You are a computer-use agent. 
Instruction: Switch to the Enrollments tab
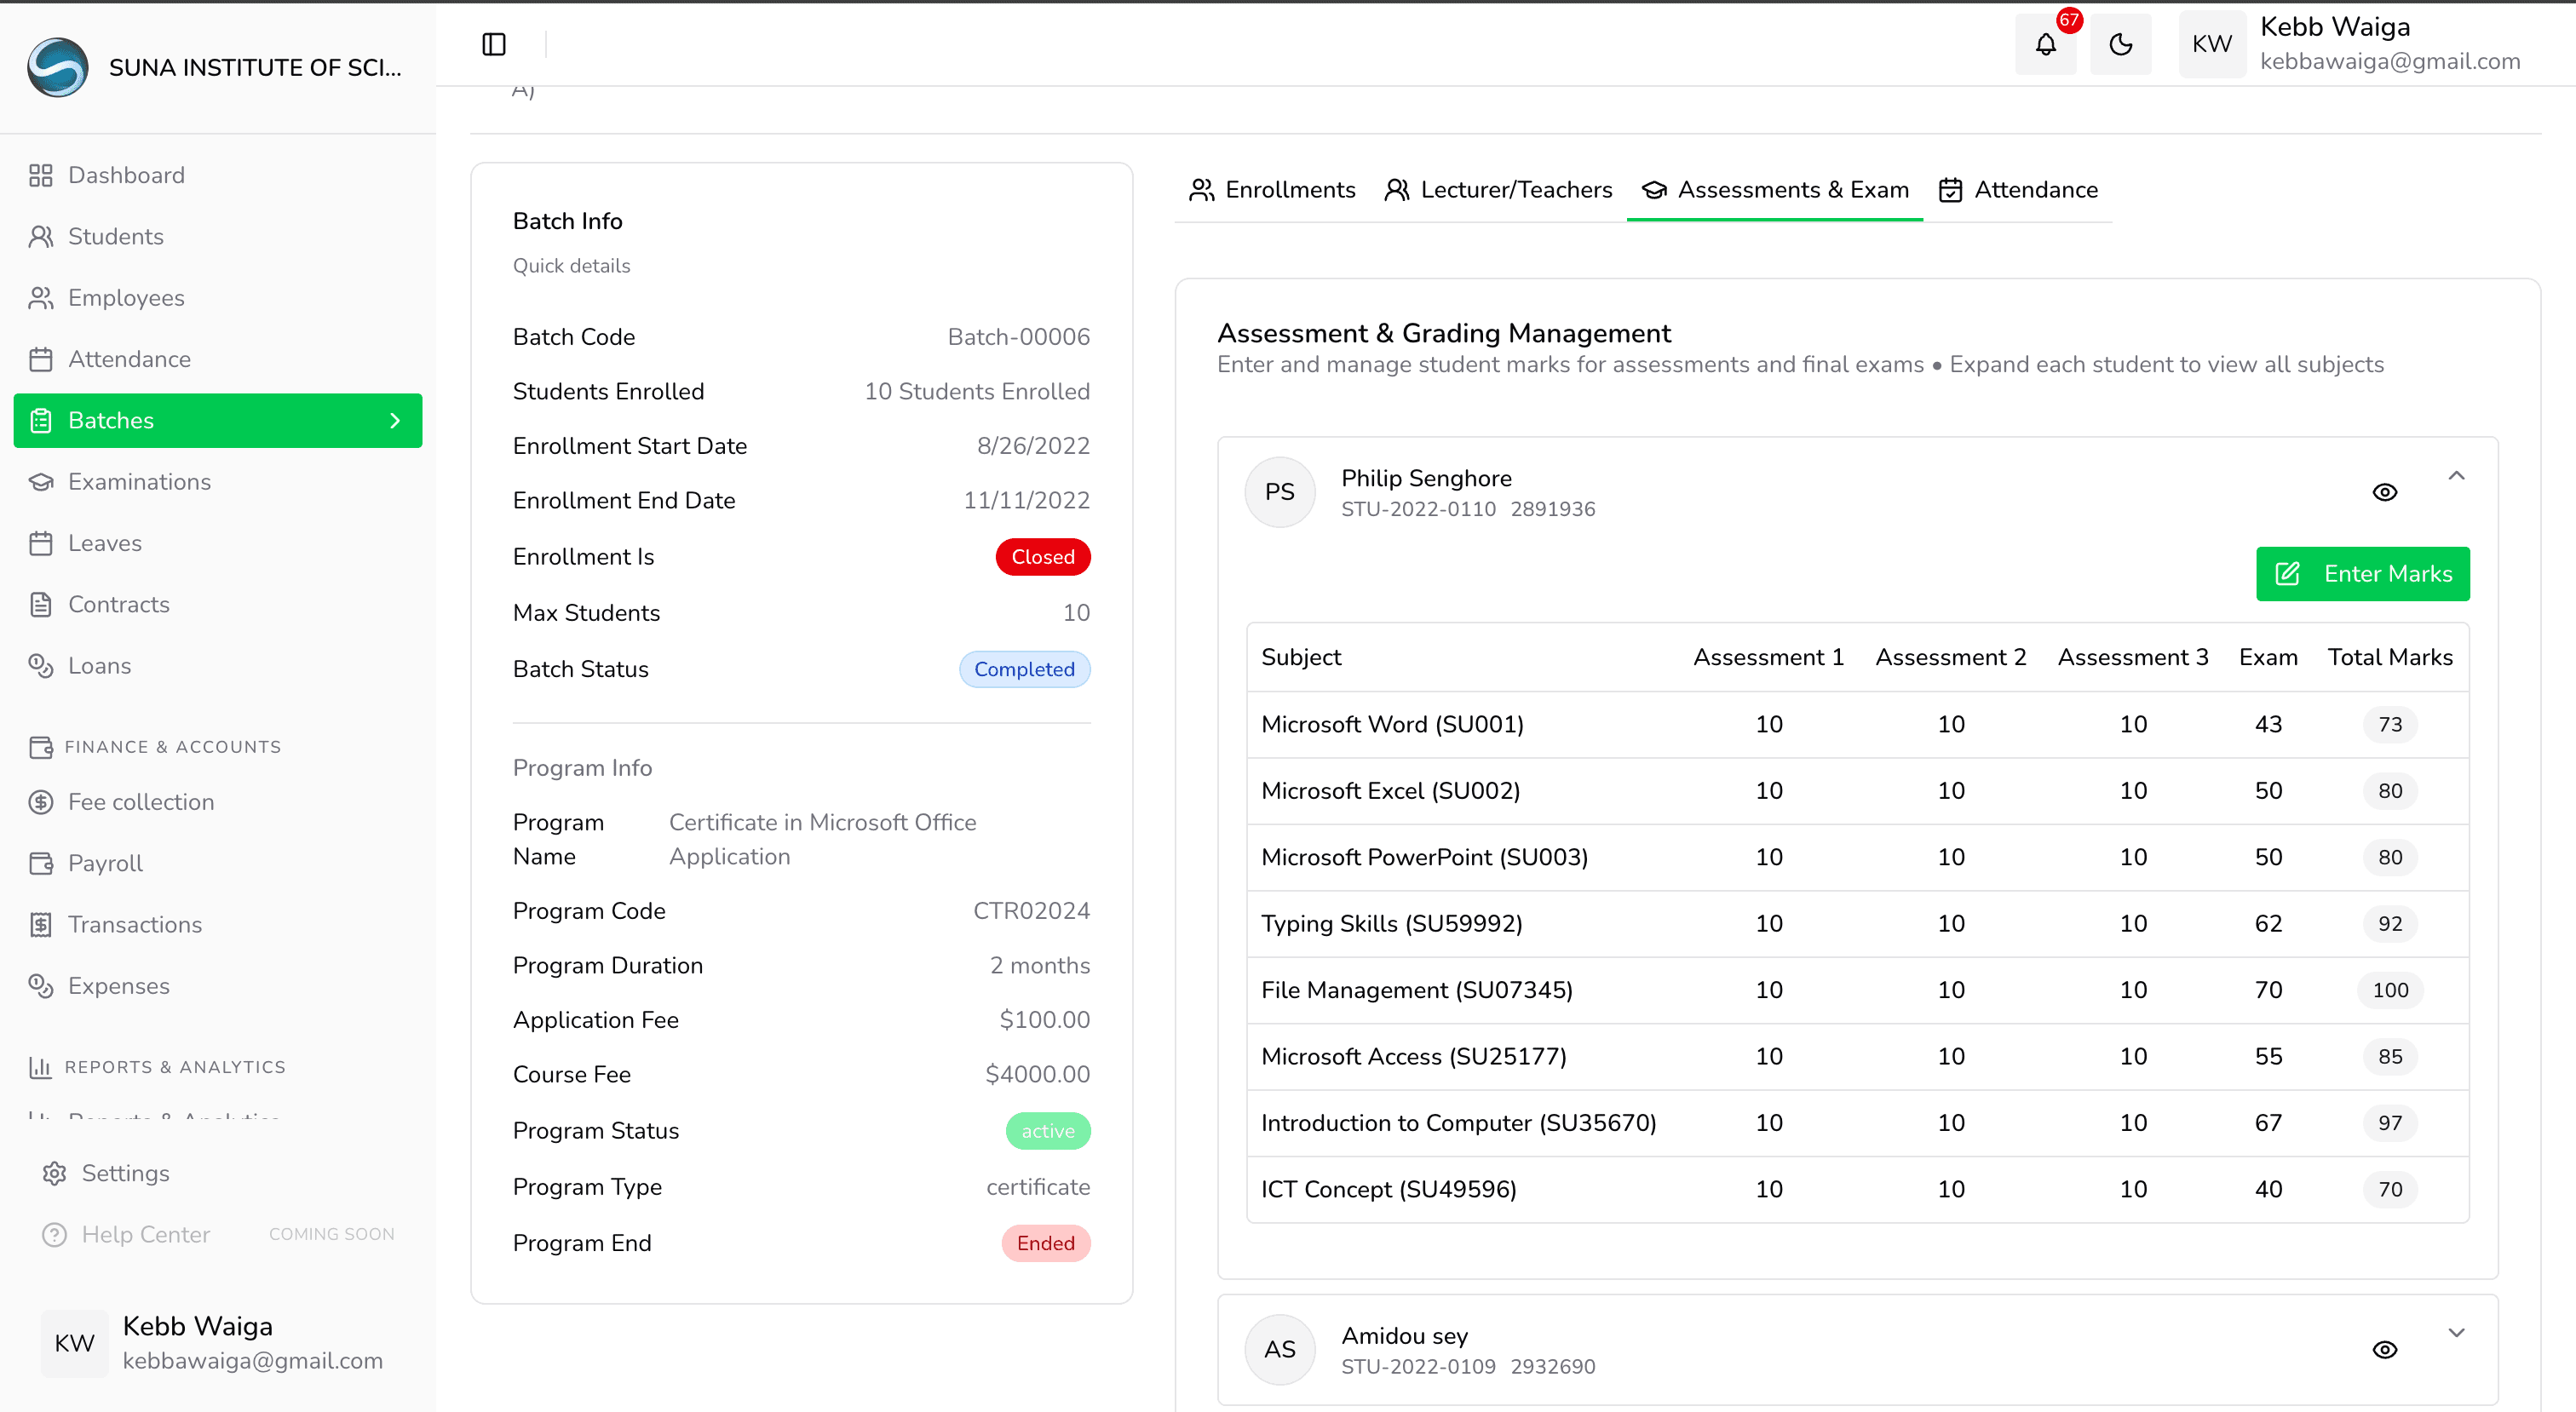[x=1272, y=190]
